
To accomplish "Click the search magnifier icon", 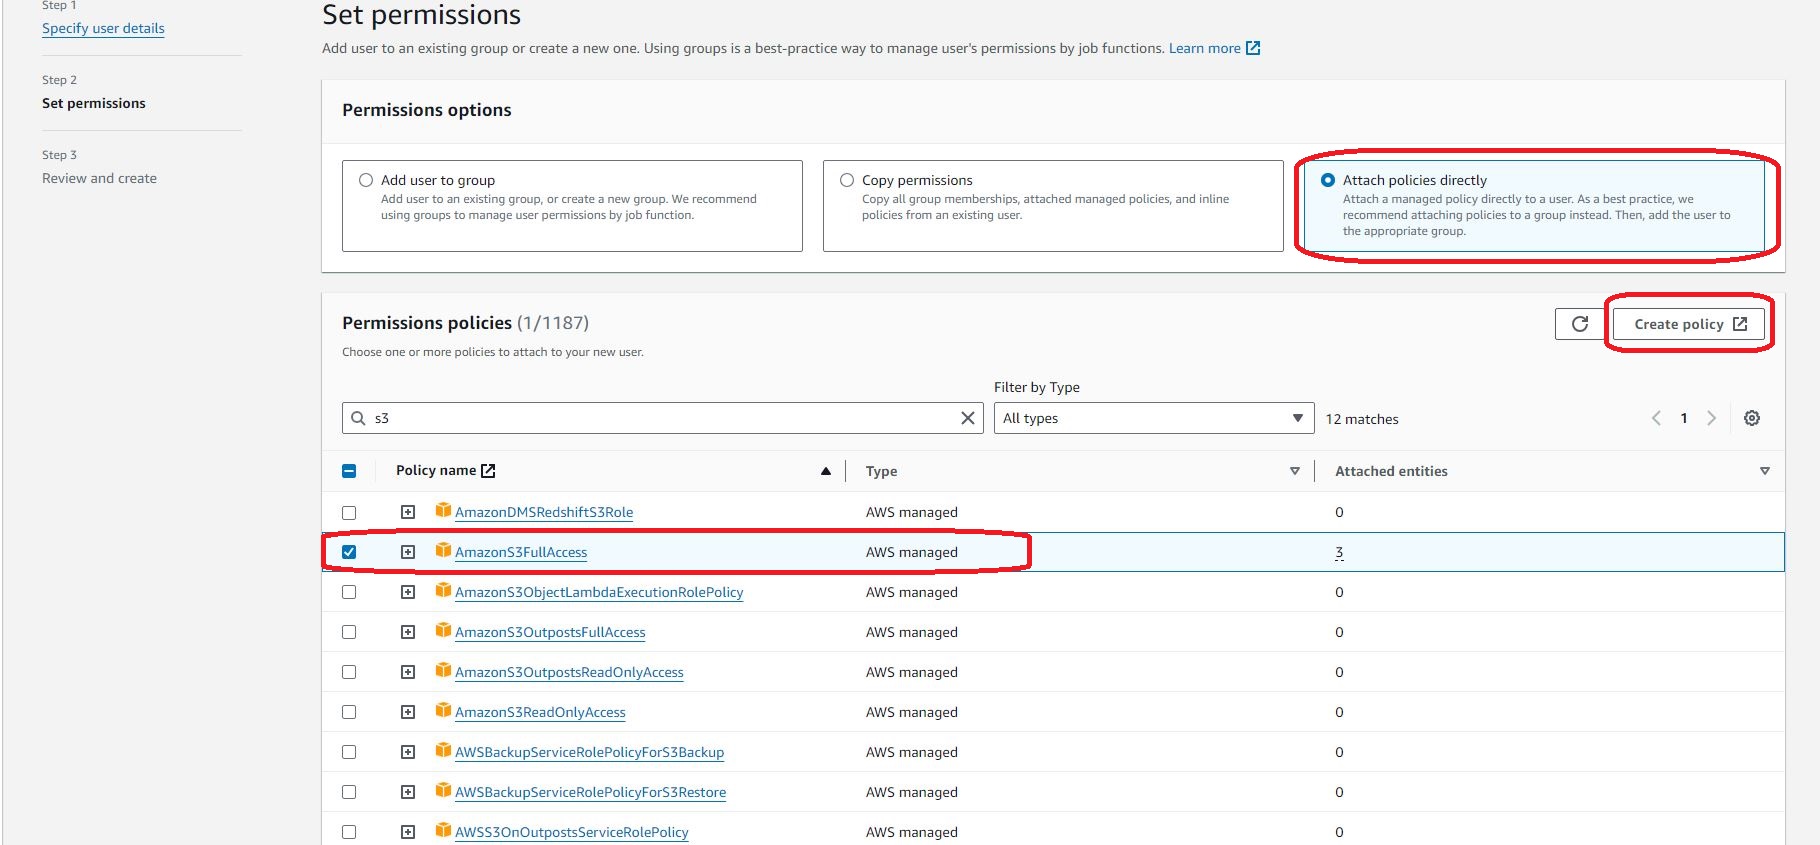I will tap(358, 418).
